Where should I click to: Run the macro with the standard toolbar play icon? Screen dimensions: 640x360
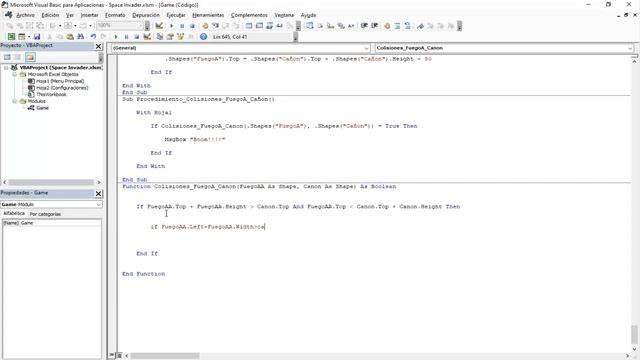coord(116,37)
